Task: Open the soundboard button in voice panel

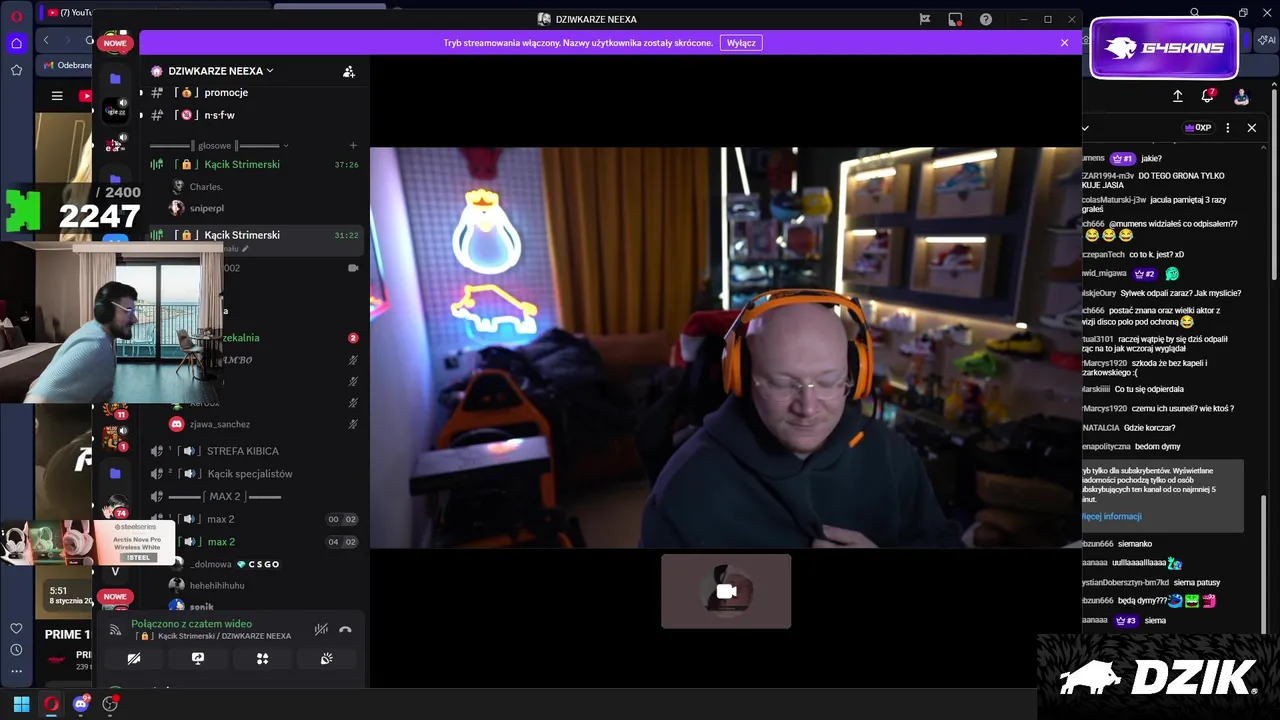Action: (326, 659)
